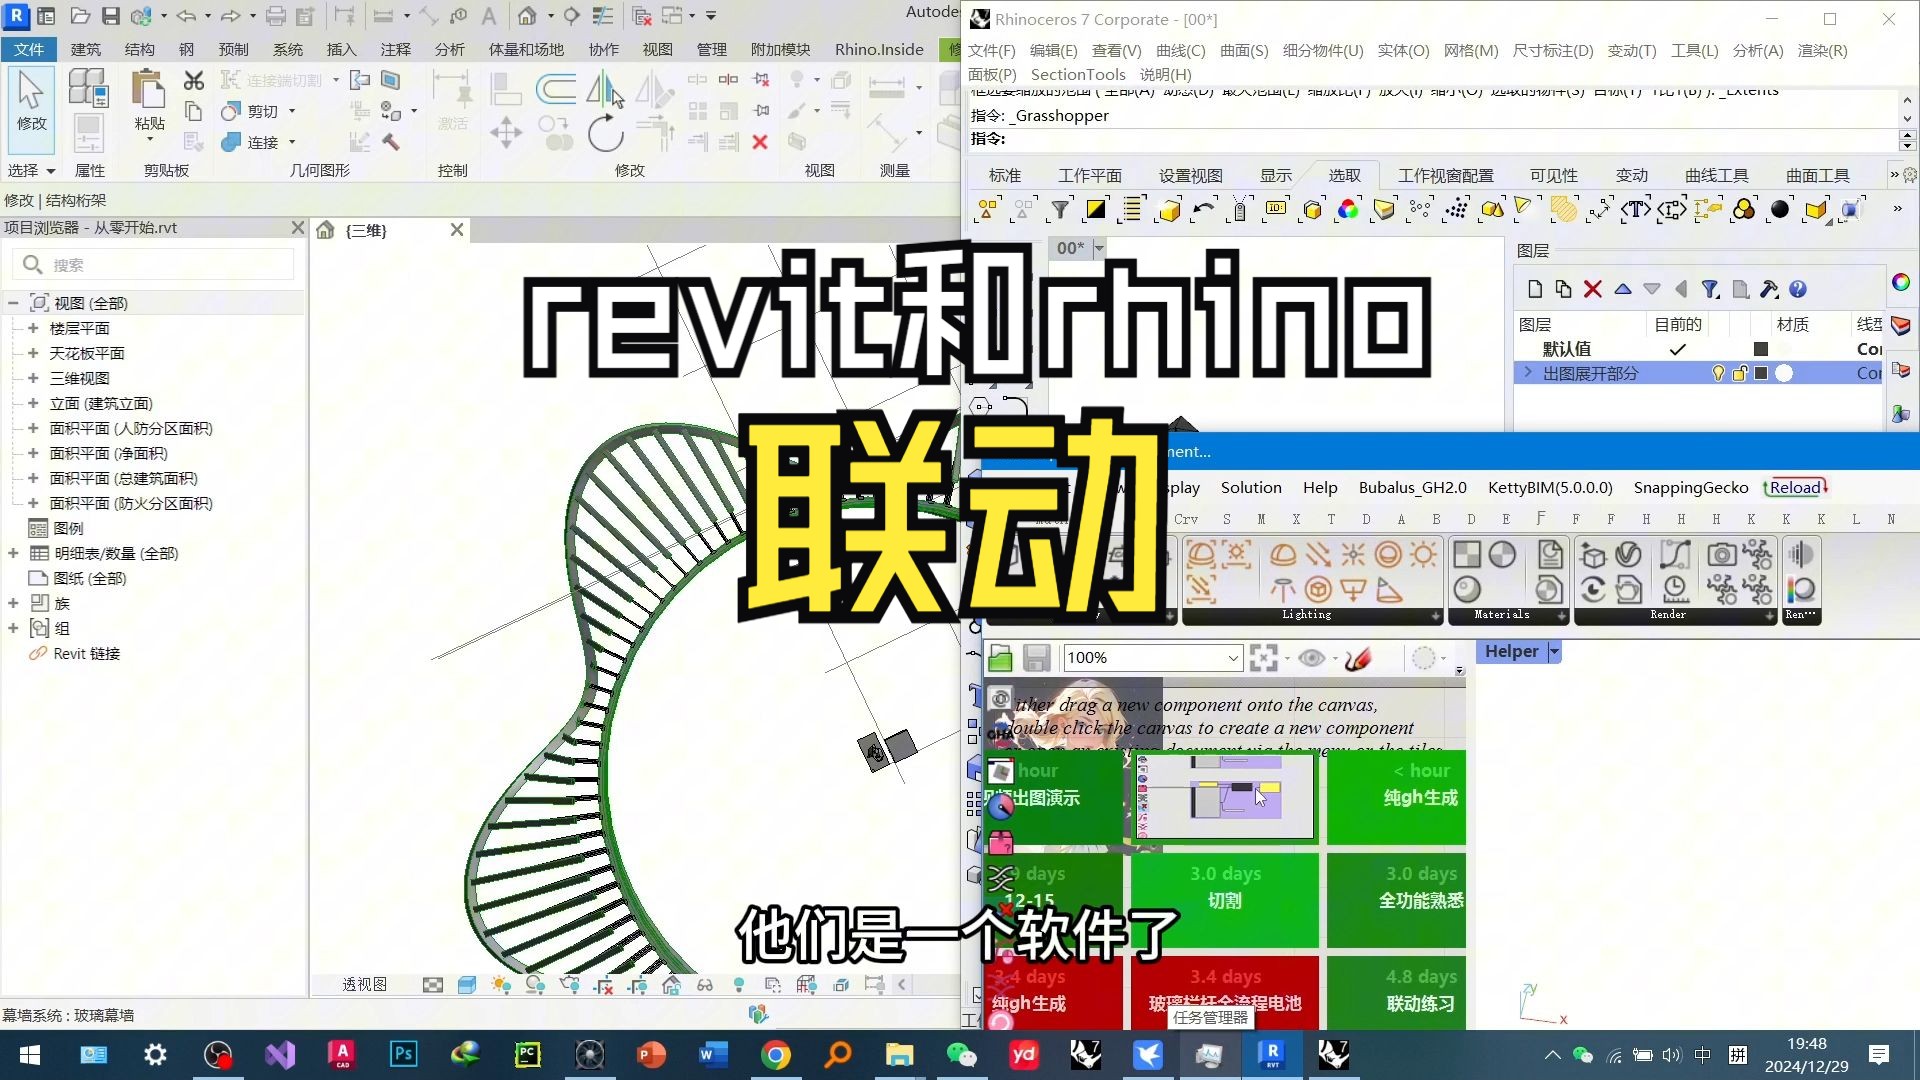Click the new layer page icon
Screen dimensions: 1920x1080
click(x=1535, y=289)
